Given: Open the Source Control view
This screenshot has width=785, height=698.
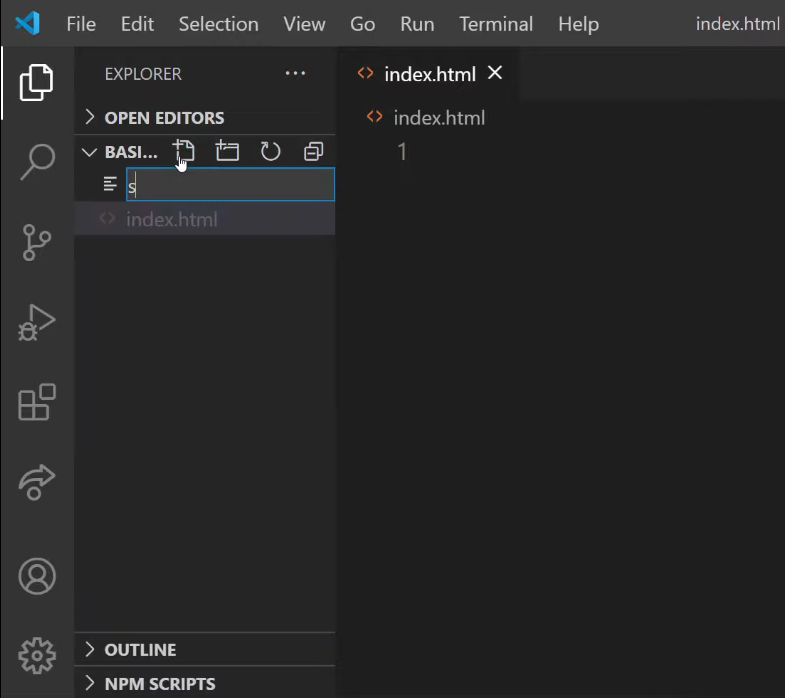Looking at the screenshot, I should (37, 242).
